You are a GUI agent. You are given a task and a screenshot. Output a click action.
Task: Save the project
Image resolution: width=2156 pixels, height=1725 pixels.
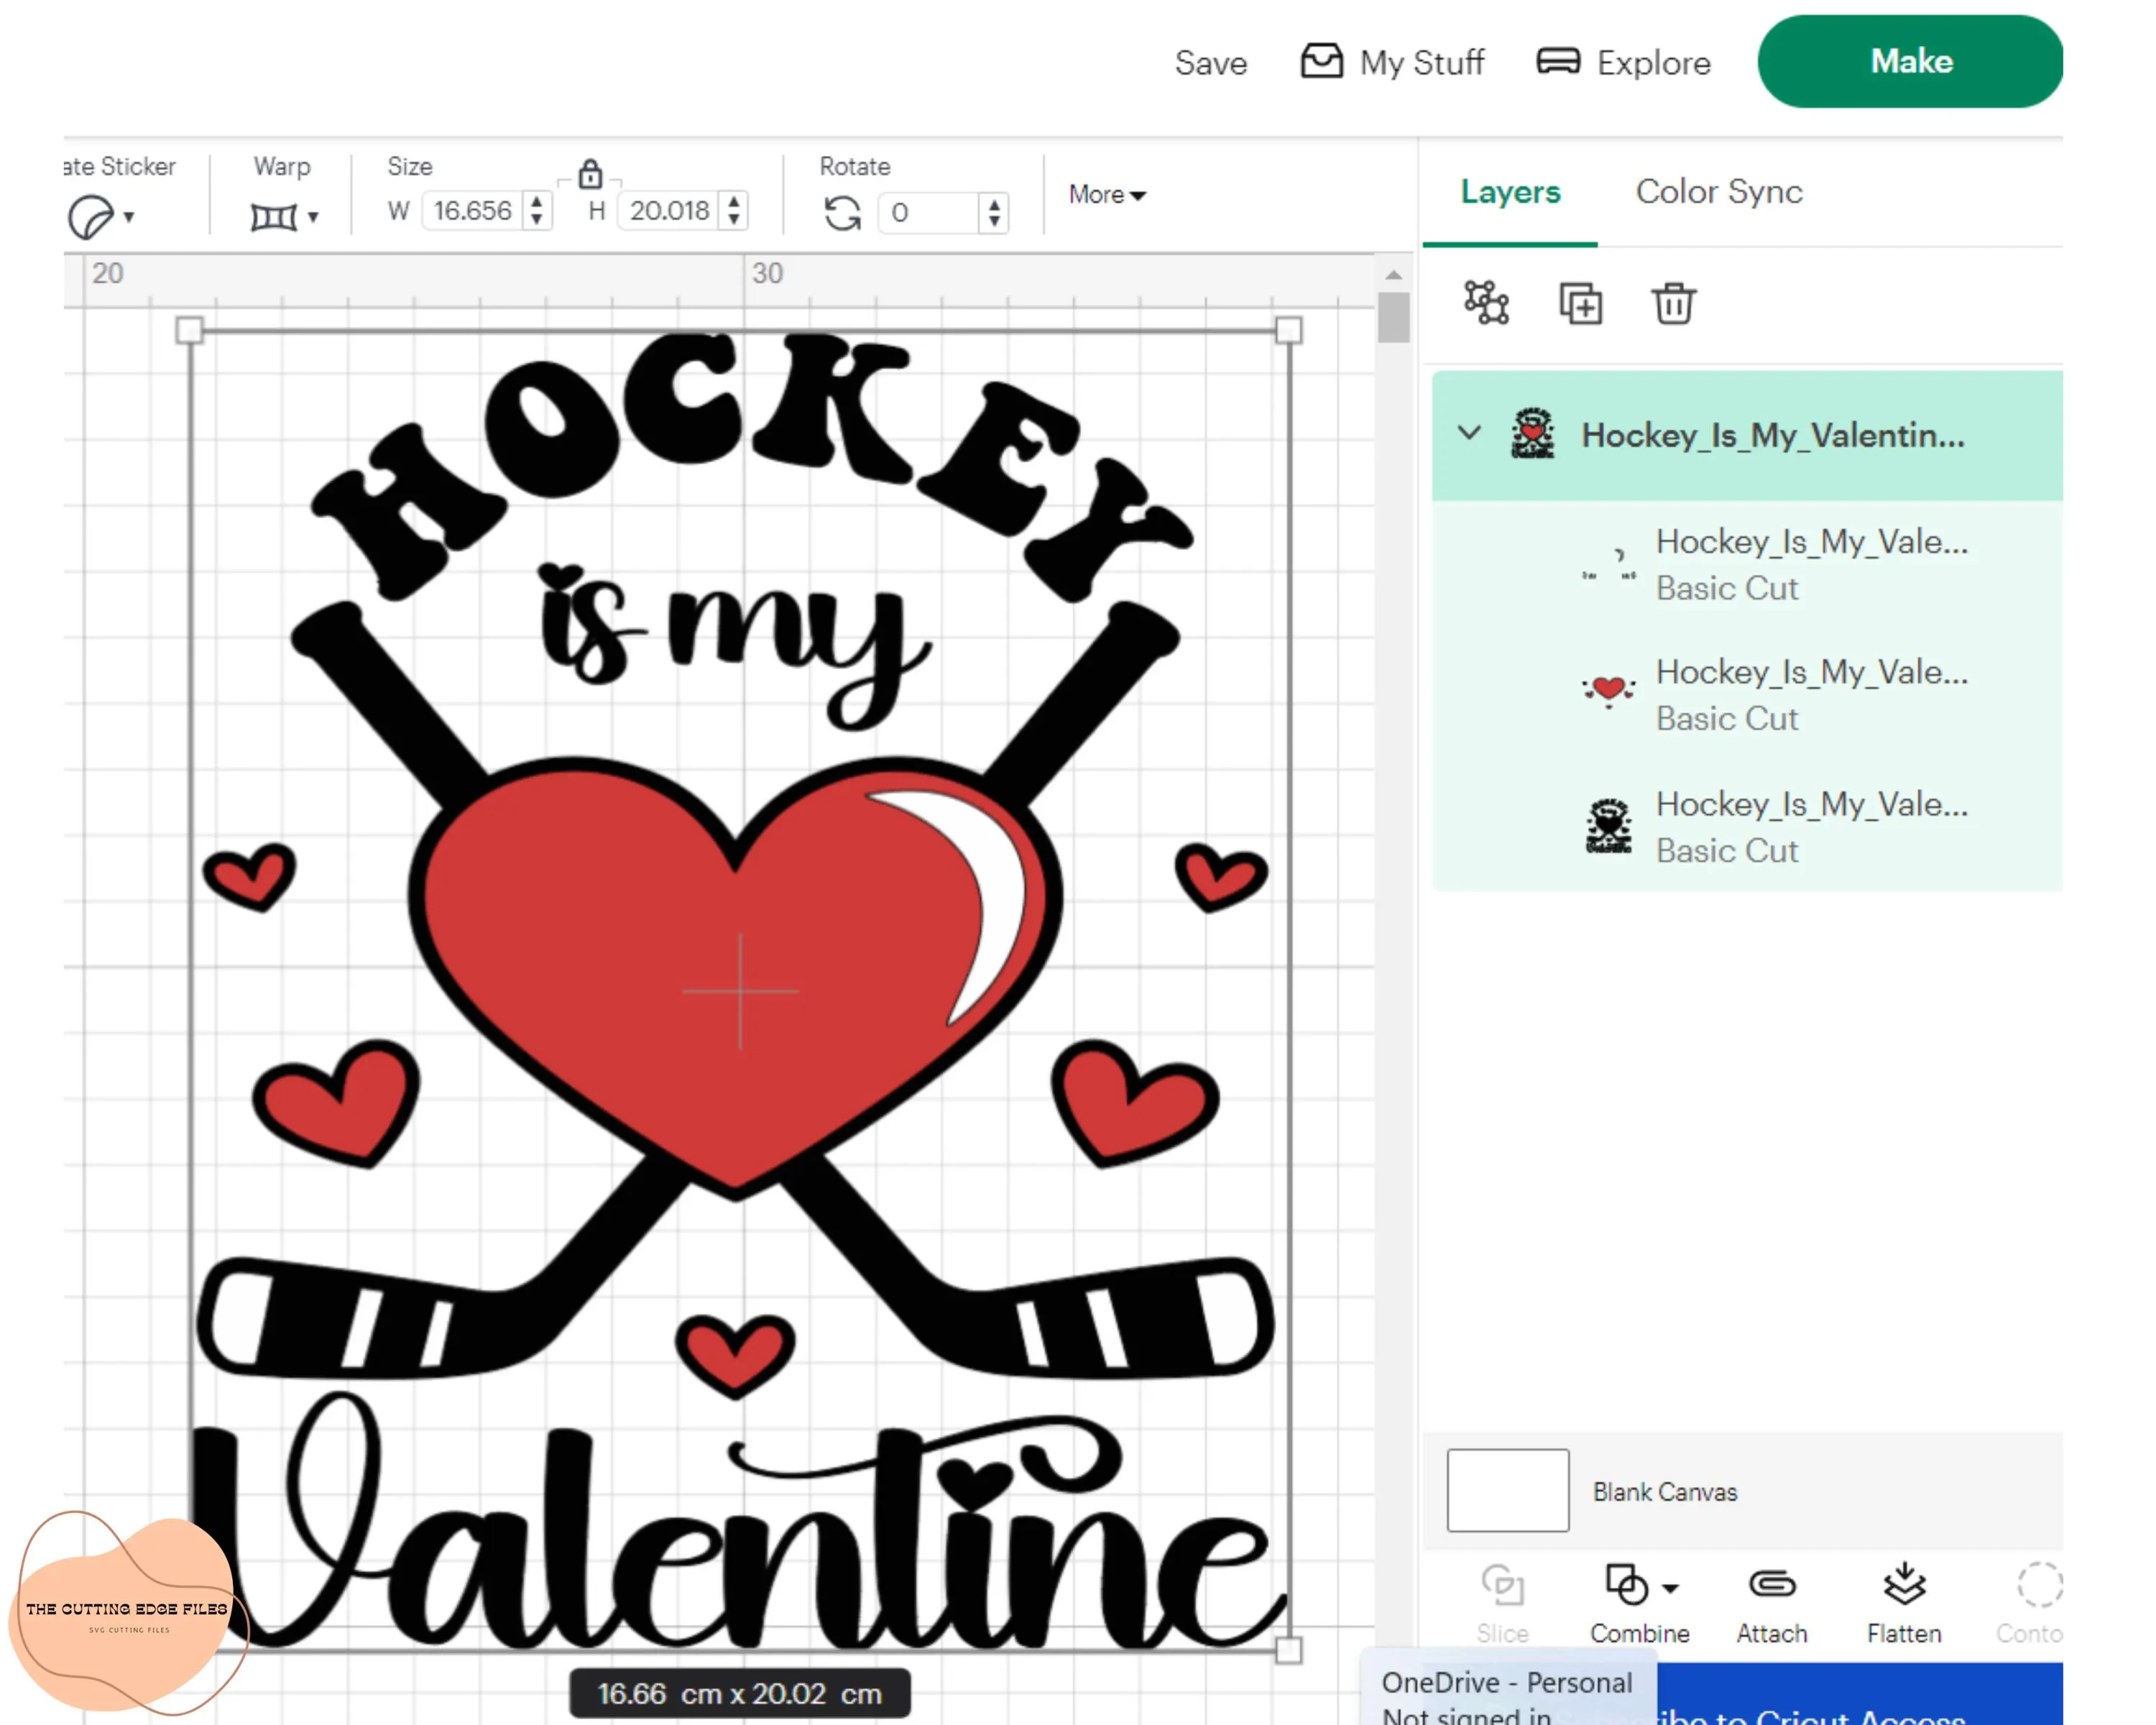point(1210,63)
